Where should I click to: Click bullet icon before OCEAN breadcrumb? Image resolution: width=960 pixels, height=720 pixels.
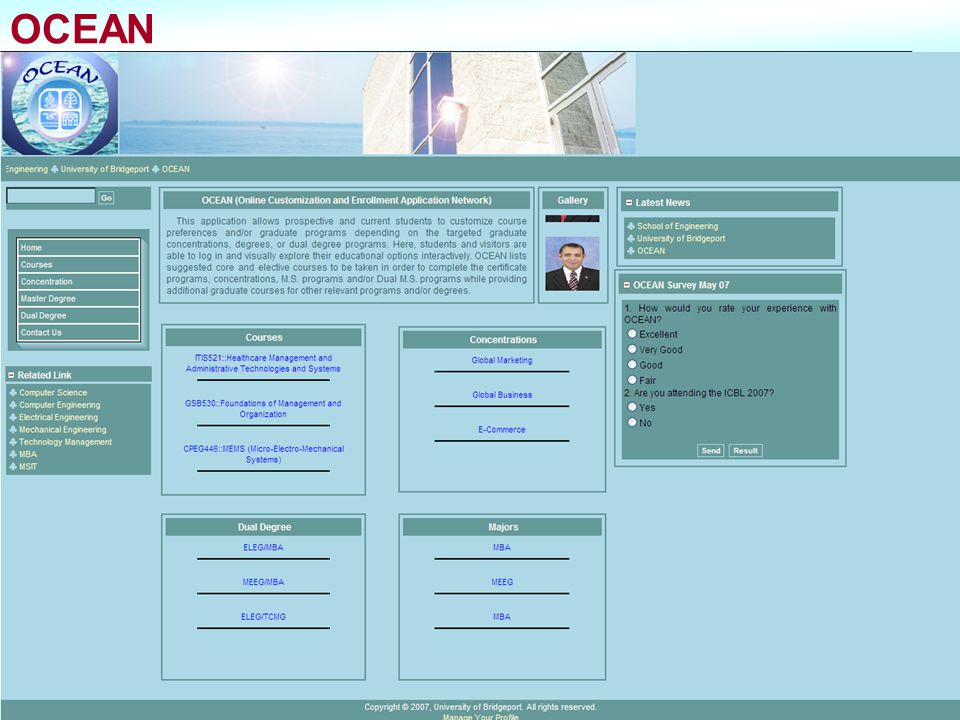click(x=156, y=169)
